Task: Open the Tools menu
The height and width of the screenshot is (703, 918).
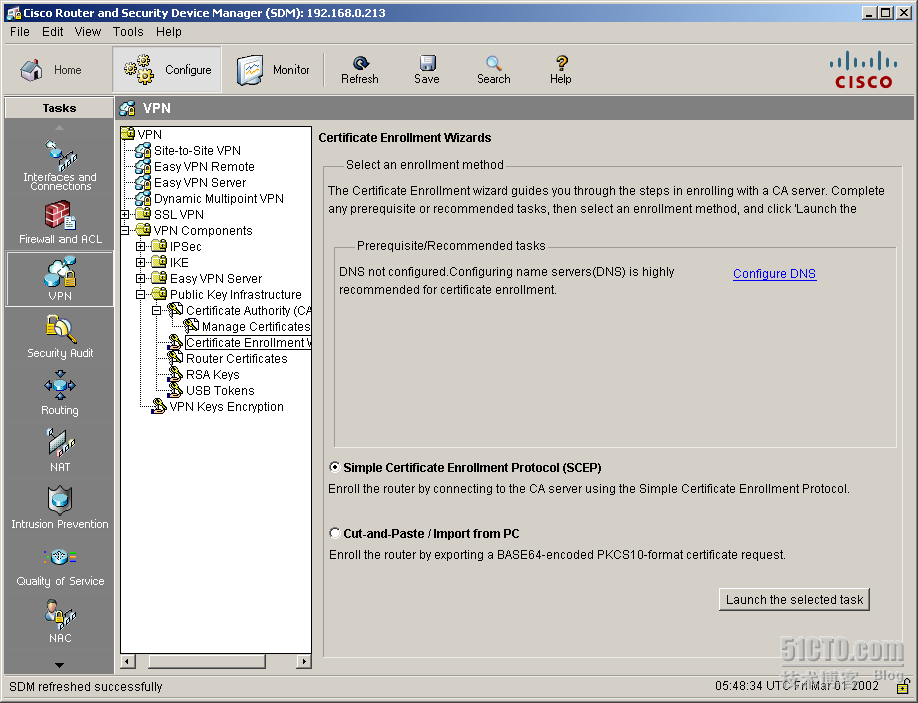Action: tap(128, 32)
